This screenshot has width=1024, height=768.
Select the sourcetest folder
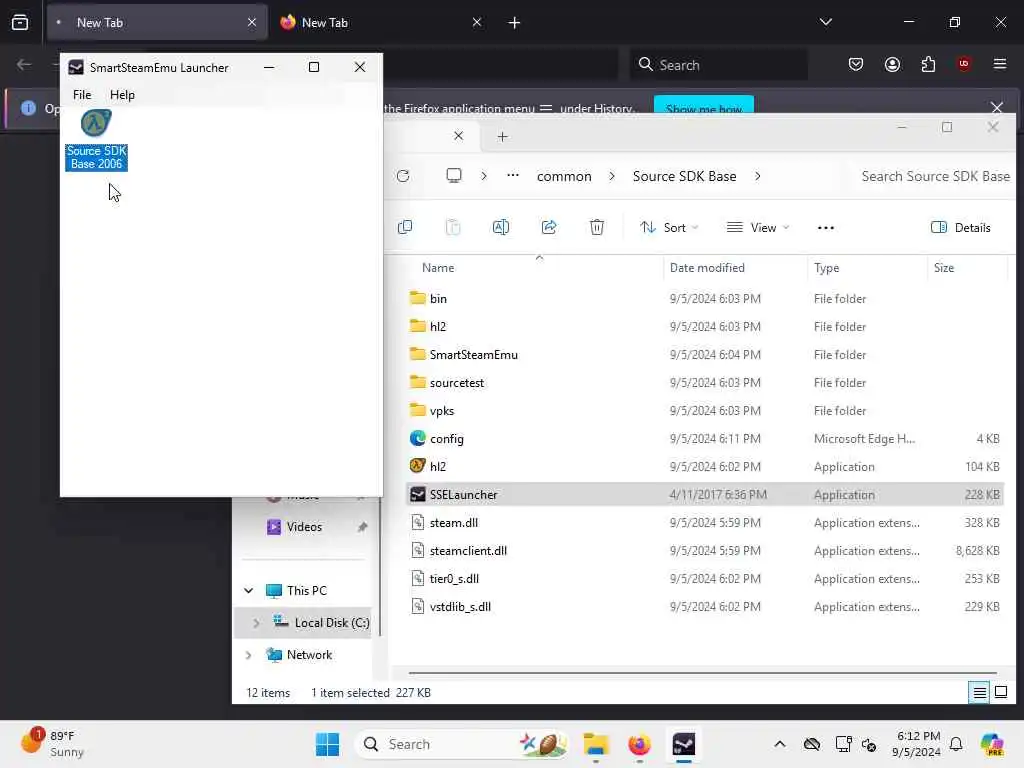(x=704, y=383)
